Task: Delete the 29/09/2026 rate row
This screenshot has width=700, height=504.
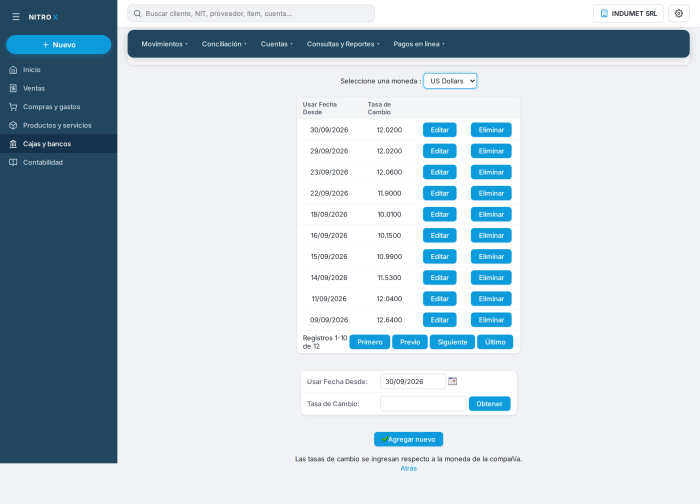Action: point(491,151)
